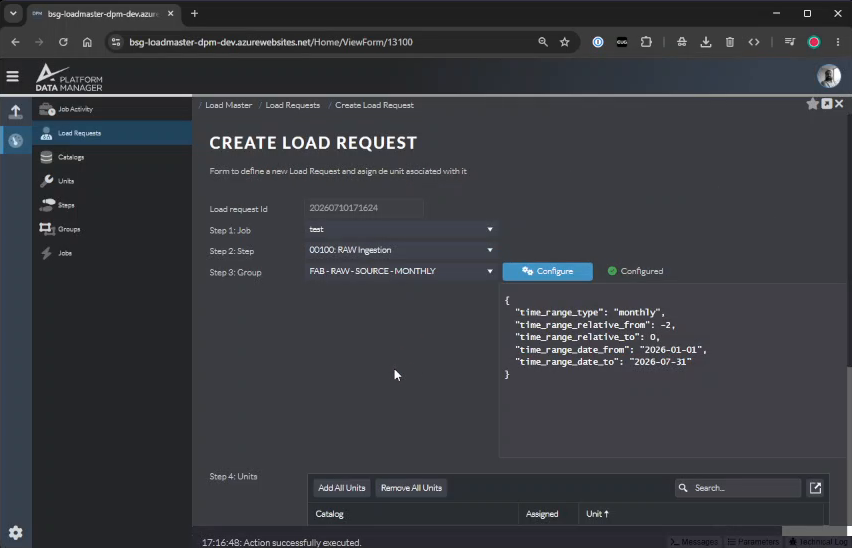
Task: Close the bsg-loadmaster-dpm-dev tab
Action: (x=171, y=14)
